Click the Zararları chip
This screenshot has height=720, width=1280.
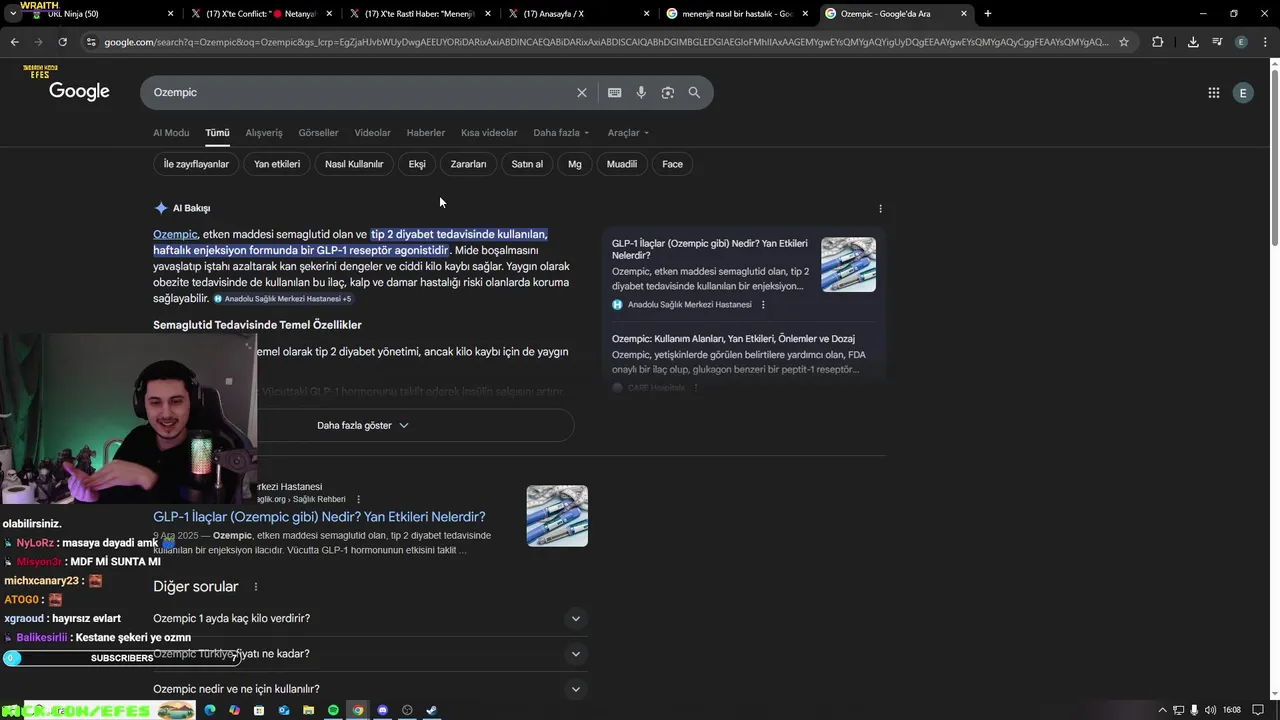[468, 164]
